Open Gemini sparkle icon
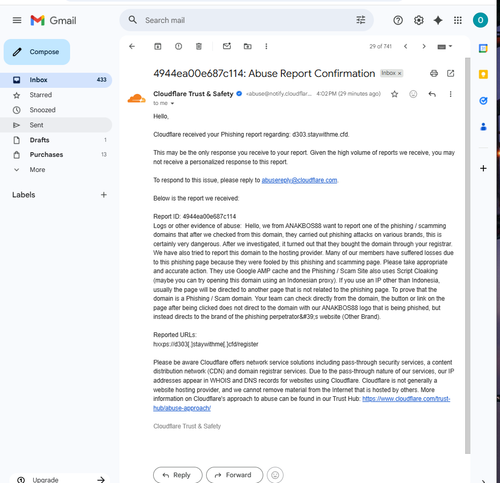 coord(438,20)
